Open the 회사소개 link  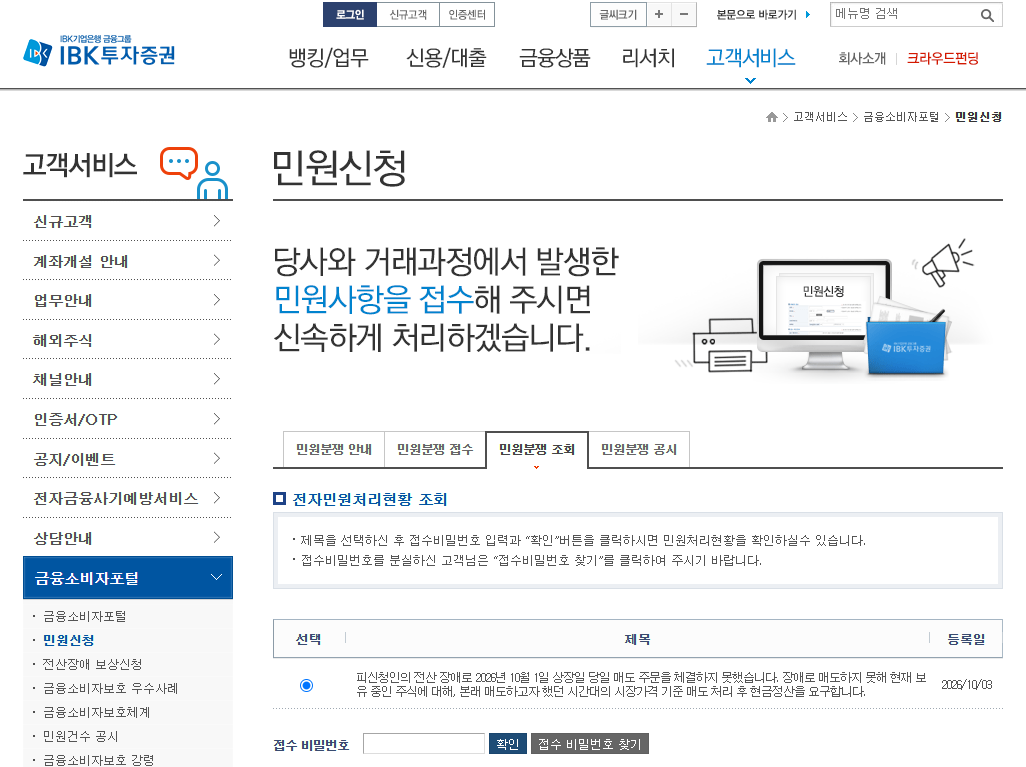(862, 58)
